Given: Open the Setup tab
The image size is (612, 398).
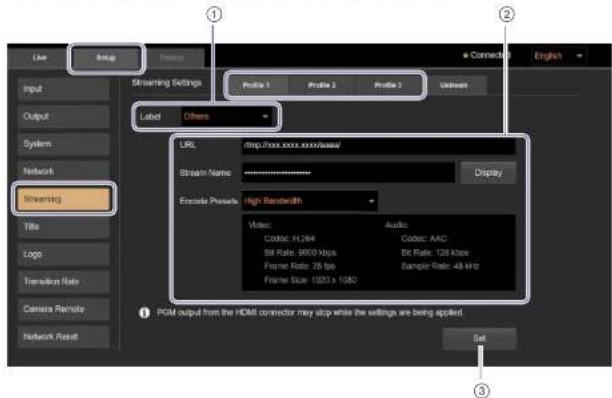Looking at the screenshot, I should coord(106,58).
